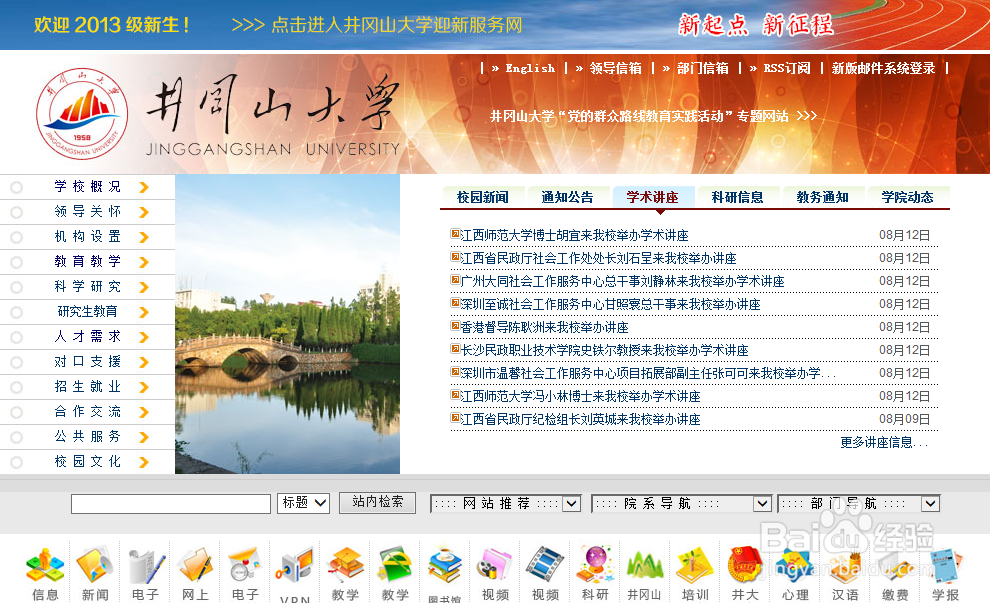The height and width of the screenshot is (603, 990).
Task: Open the 标题 search-type dropdown
Action: 303,503
